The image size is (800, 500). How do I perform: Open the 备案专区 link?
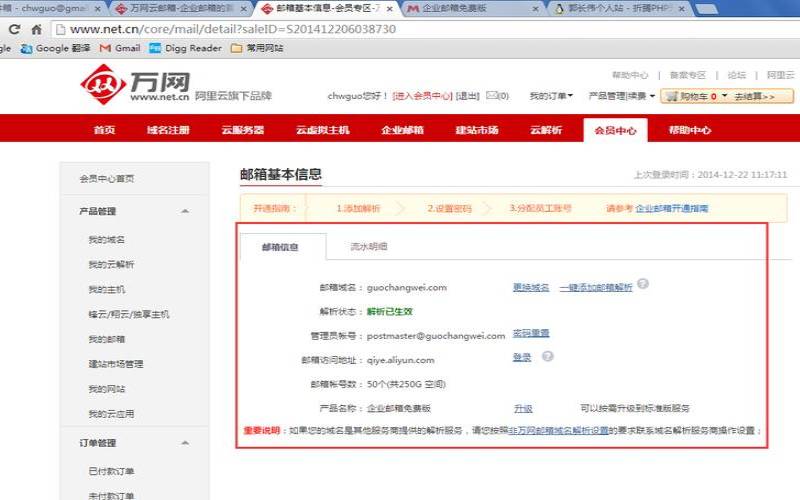click(x=687, y=75)
